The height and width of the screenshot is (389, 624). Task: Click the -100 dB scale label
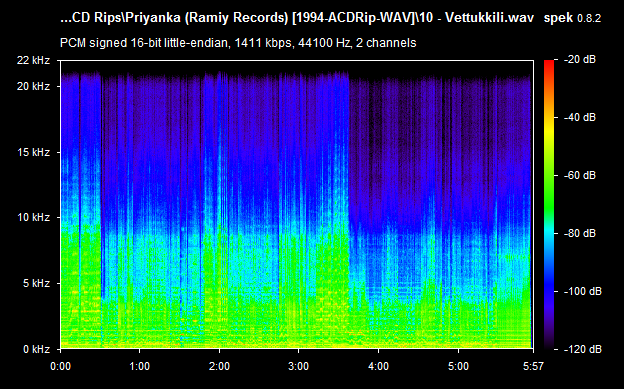583,291
